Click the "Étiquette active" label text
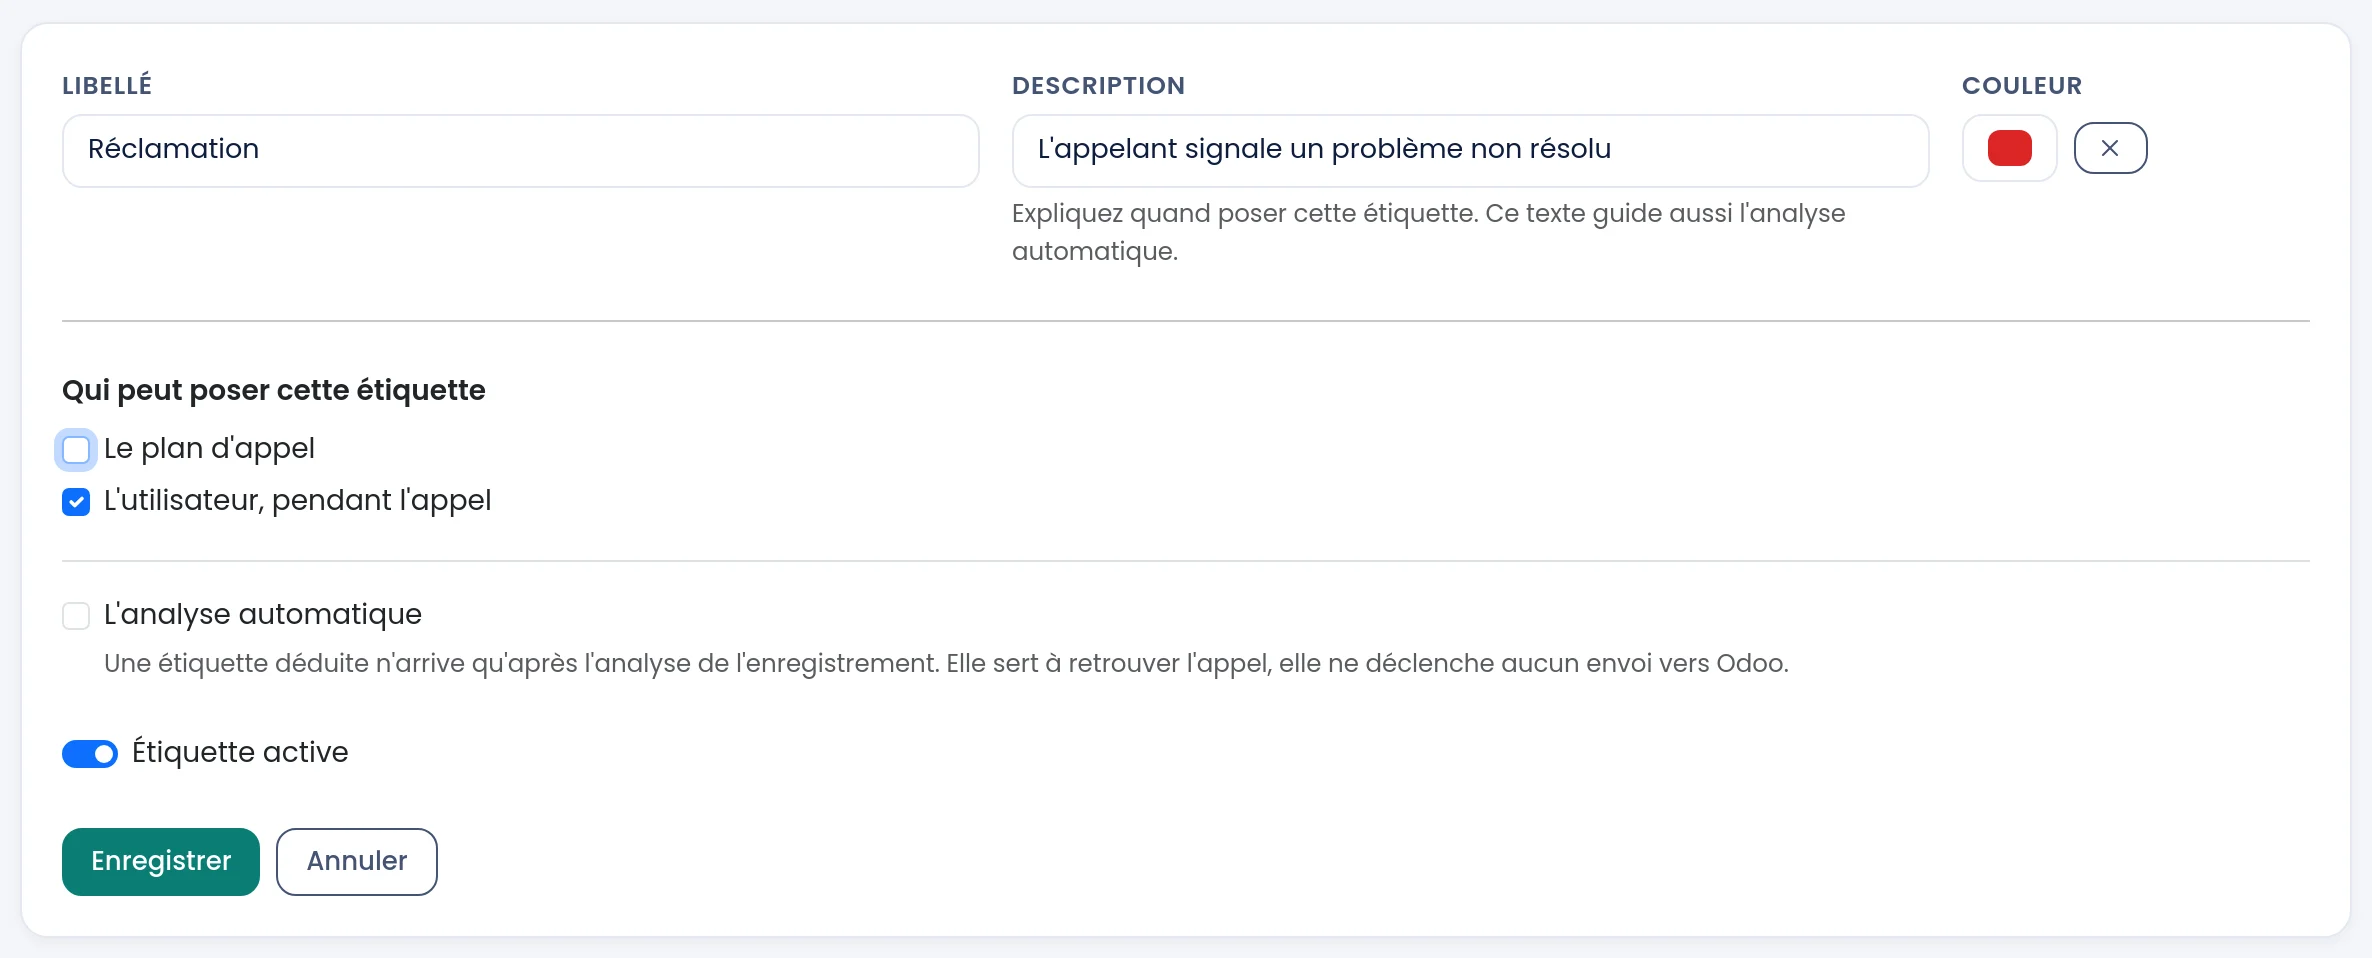 [x=240, y=752]
